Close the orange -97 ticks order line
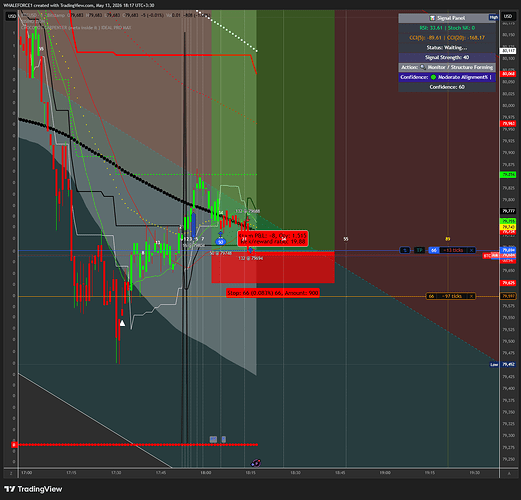 pyautogui.click(x=471, y=296)
